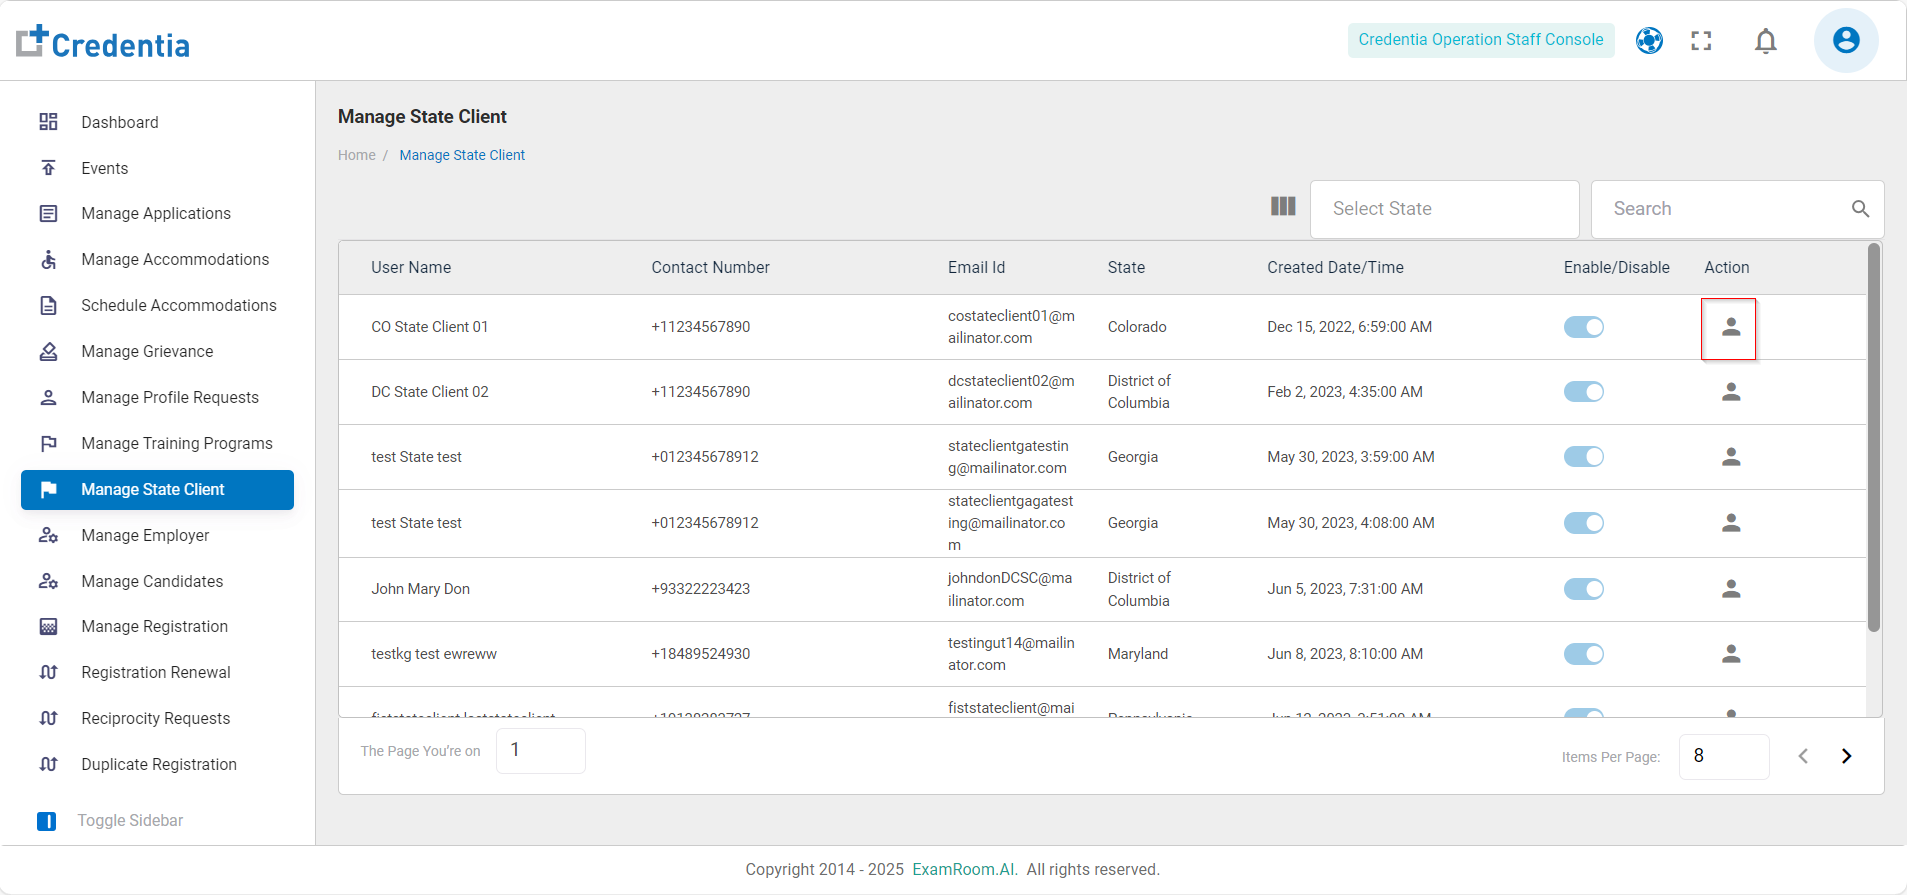Select costateclient01 email cell
Viewport: 1907px width, 895px height.
click(1011, 327)
